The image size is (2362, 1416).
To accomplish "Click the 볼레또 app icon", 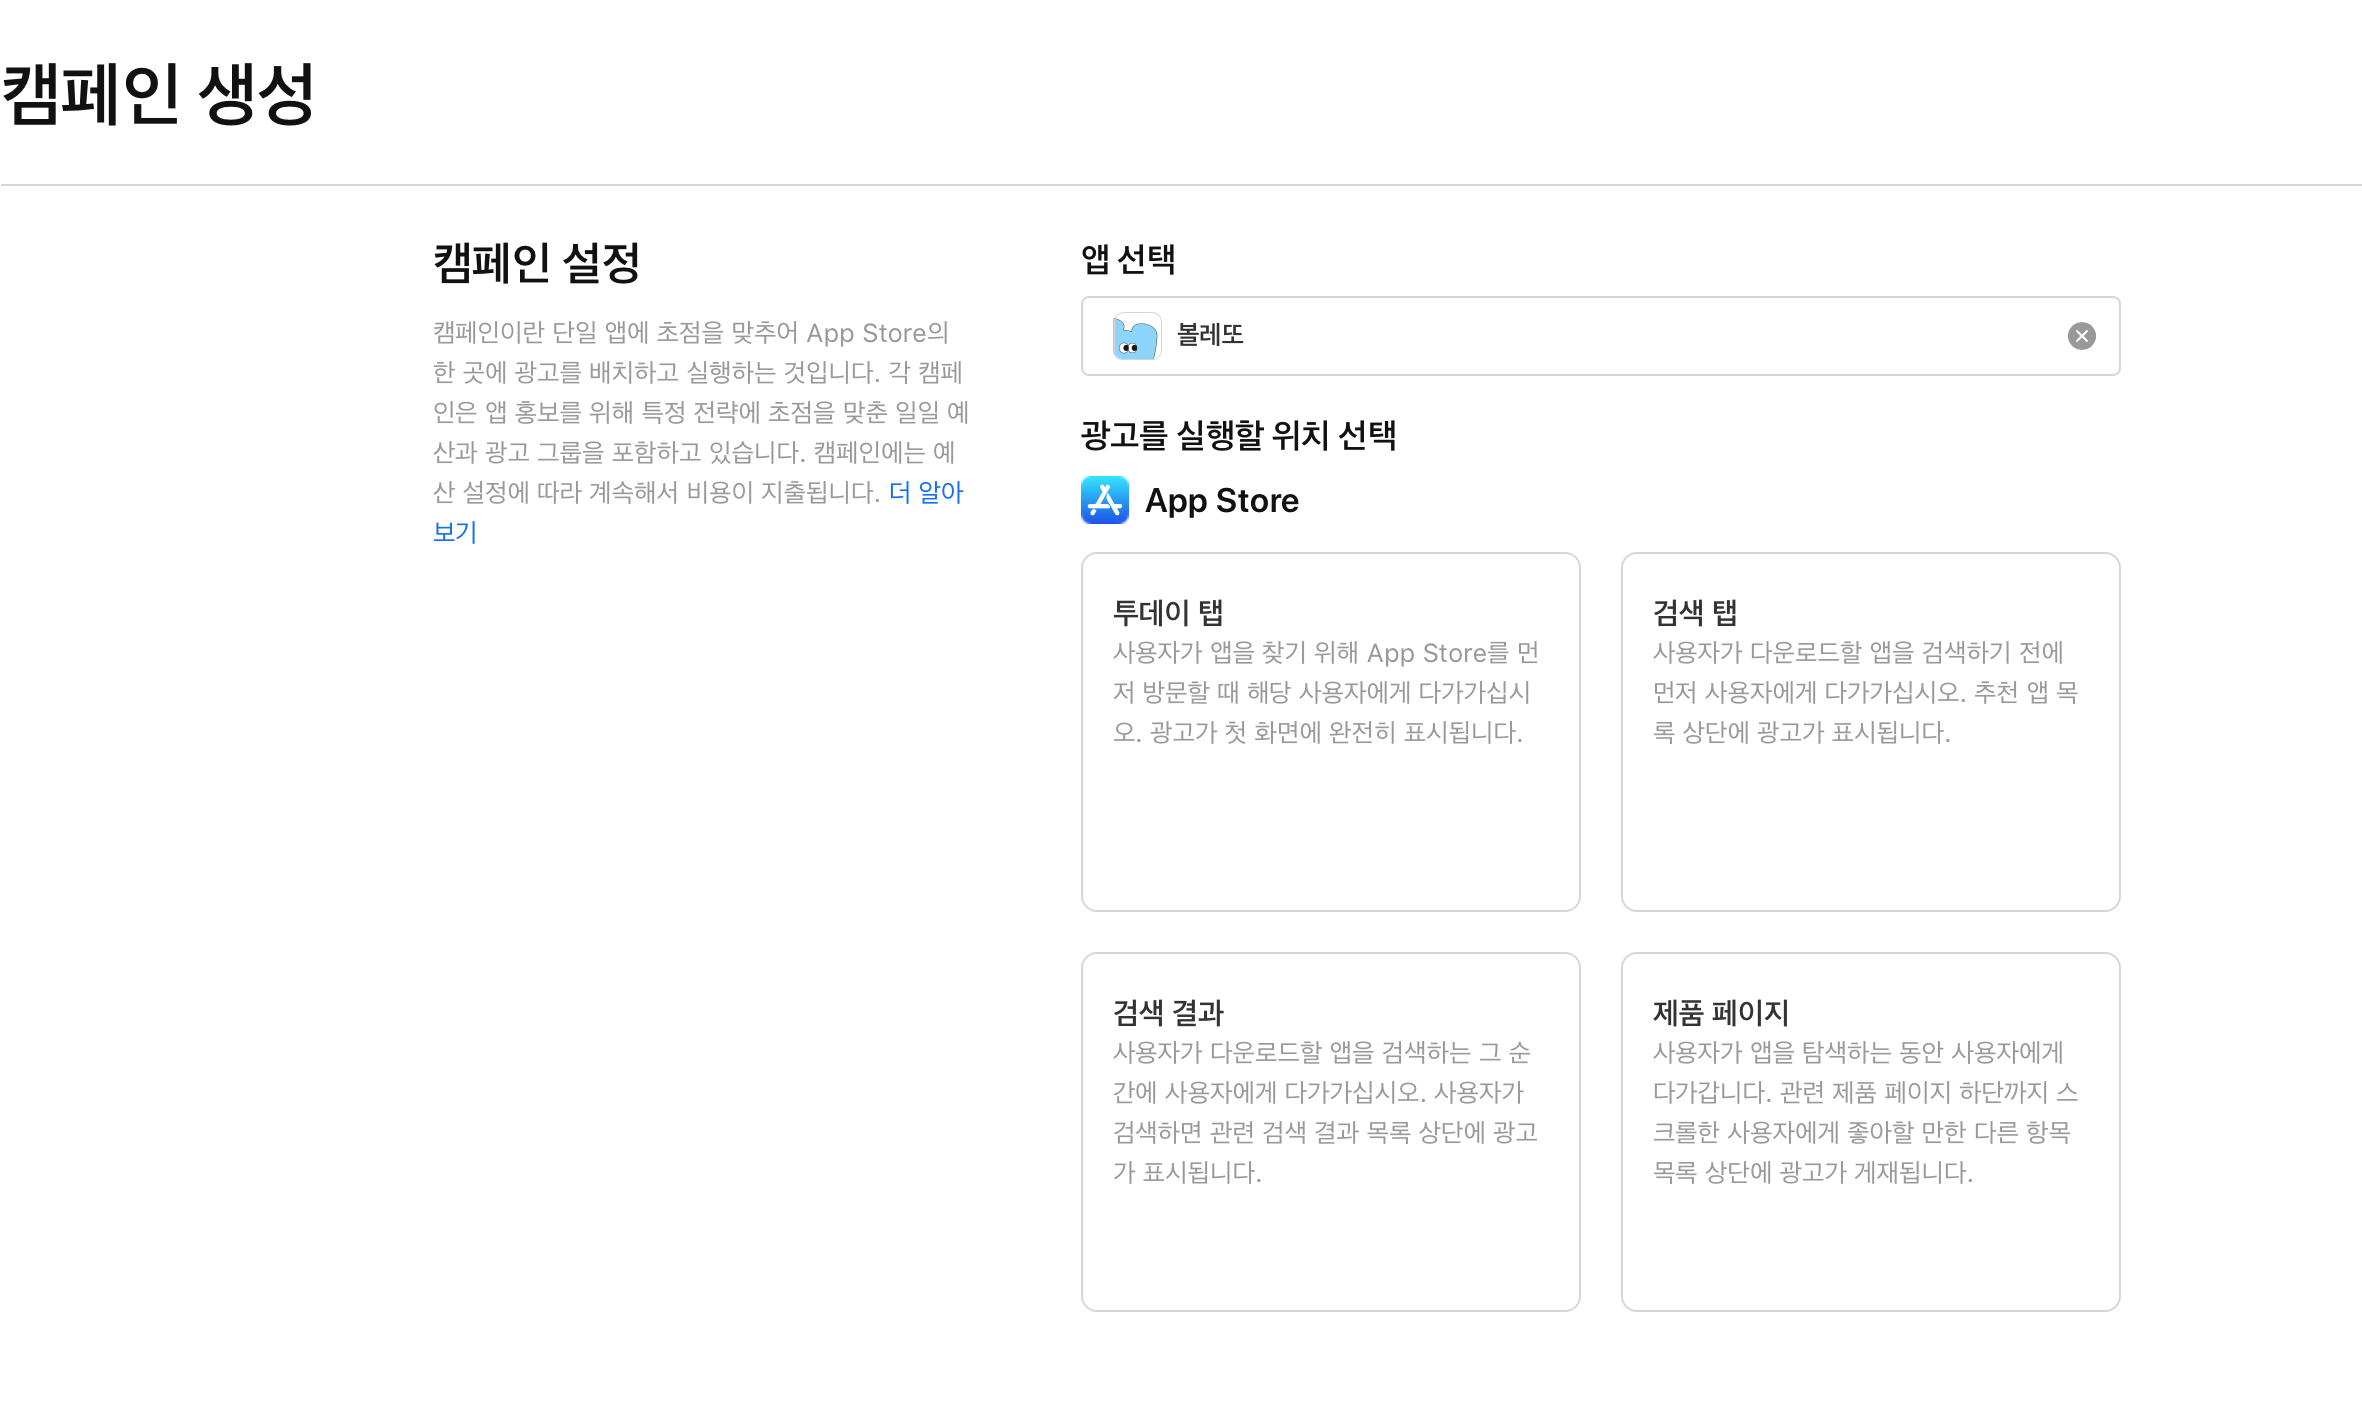I will pos(1136,336).
